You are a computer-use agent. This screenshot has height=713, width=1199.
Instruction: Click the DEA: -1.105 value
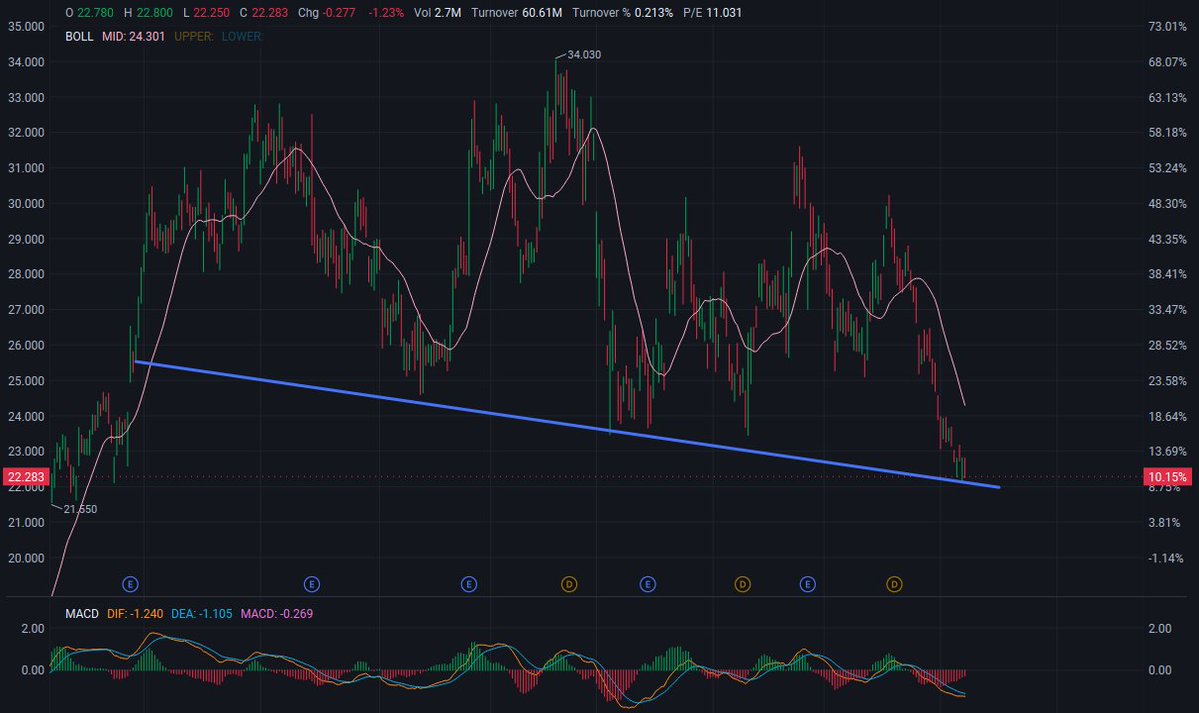point(201,614)
